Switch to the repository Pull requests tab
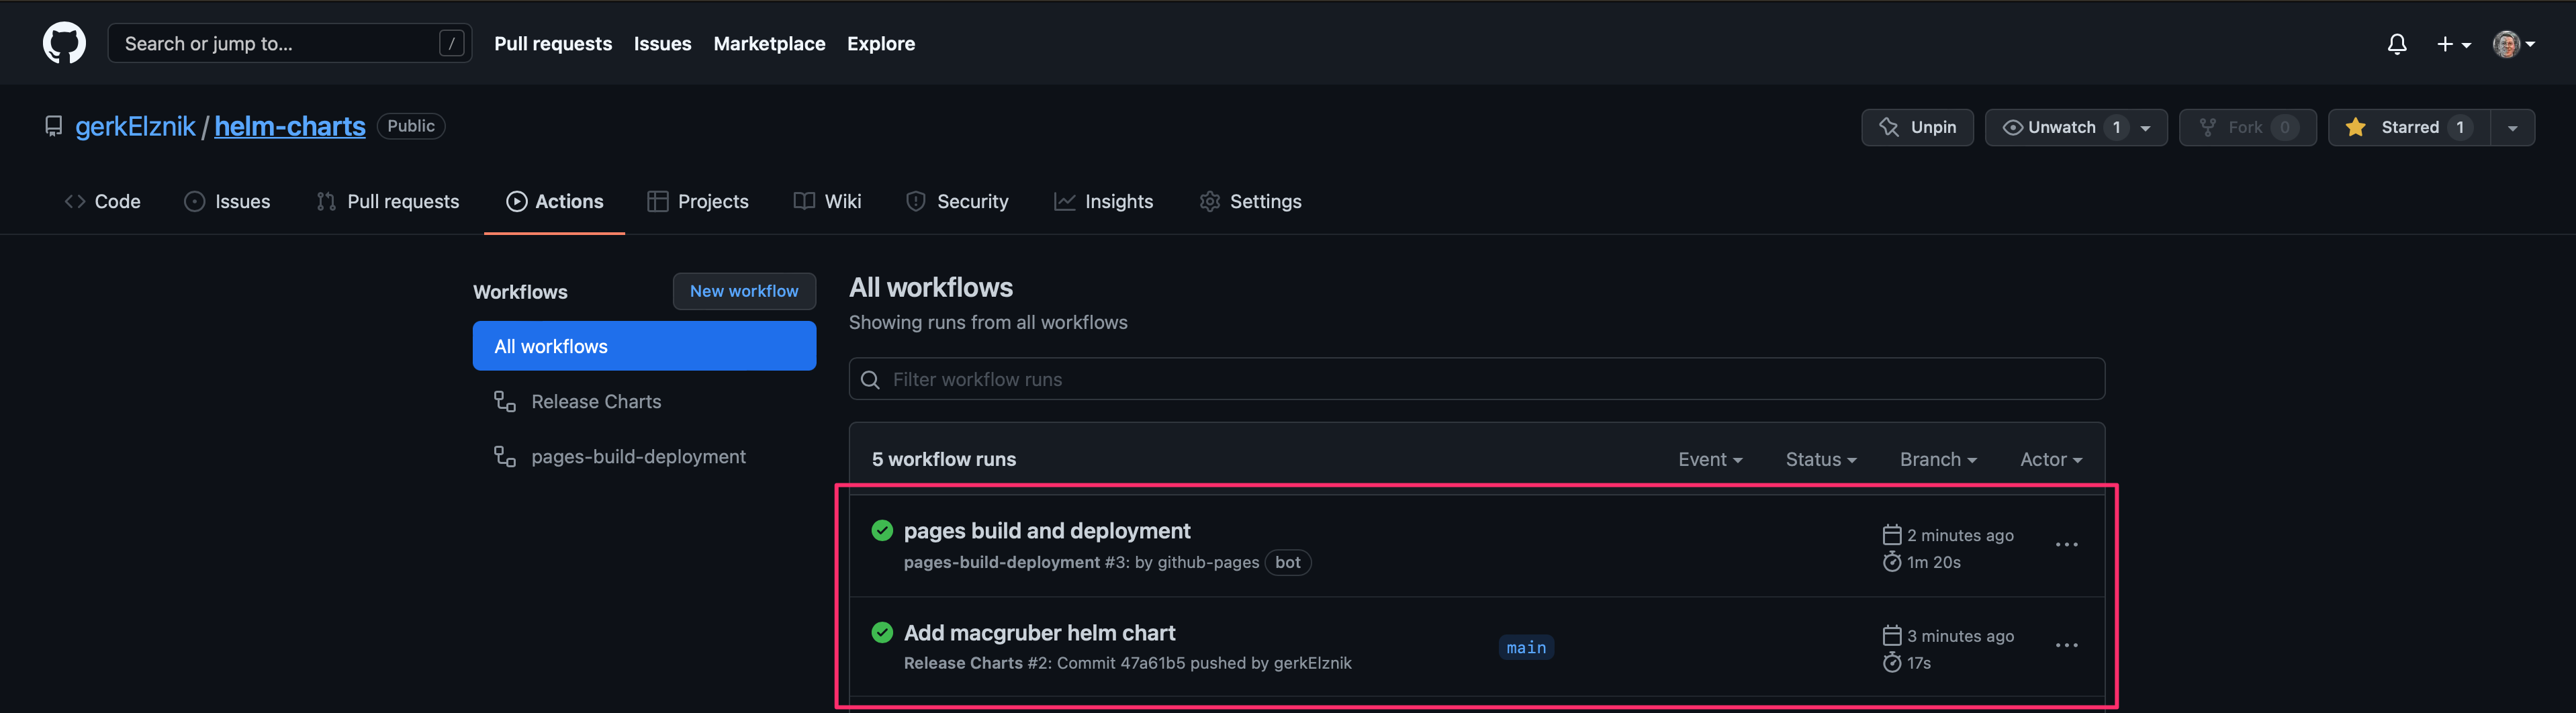The height and width of the screenshot is (713, 2576). pyautogui.click(x=387, y=201)
